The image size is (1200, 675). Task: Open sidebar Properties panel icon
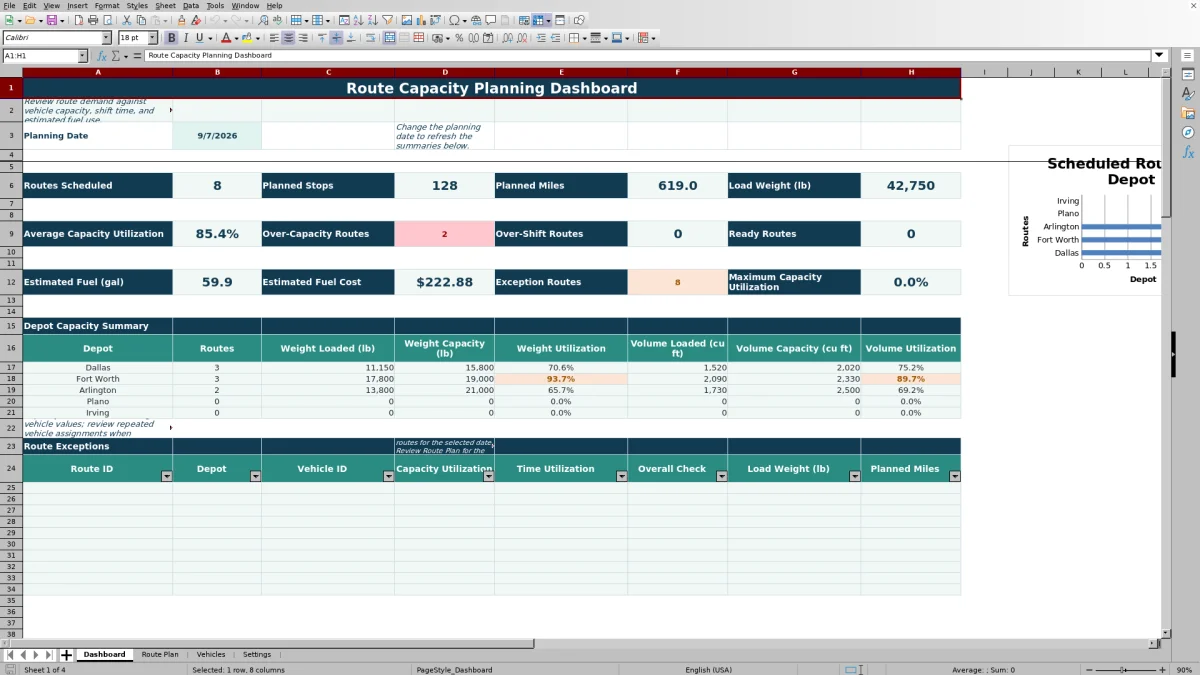(x=1188, y=74)
